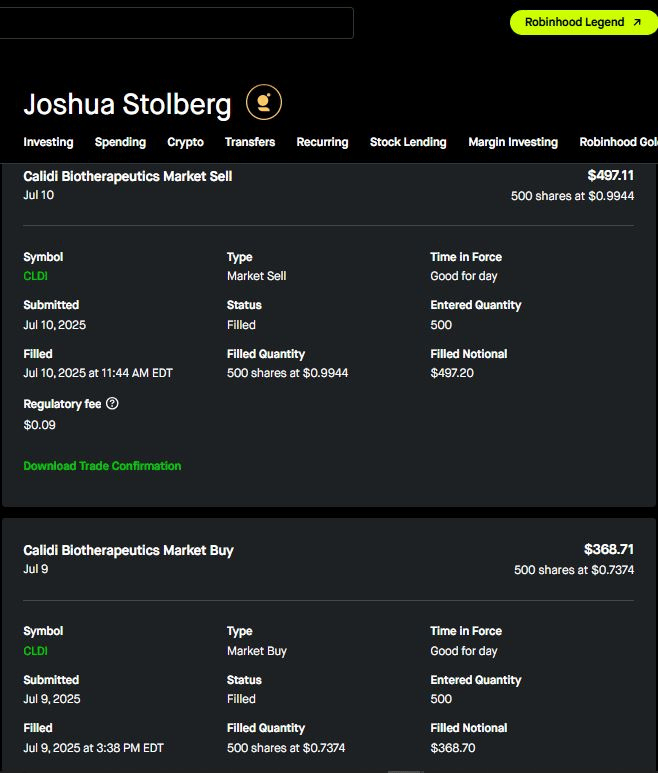Collapse the Calidi Biotherapeutics Market Buy header
The height and width of the screenshot is (773, 658).
128,550
